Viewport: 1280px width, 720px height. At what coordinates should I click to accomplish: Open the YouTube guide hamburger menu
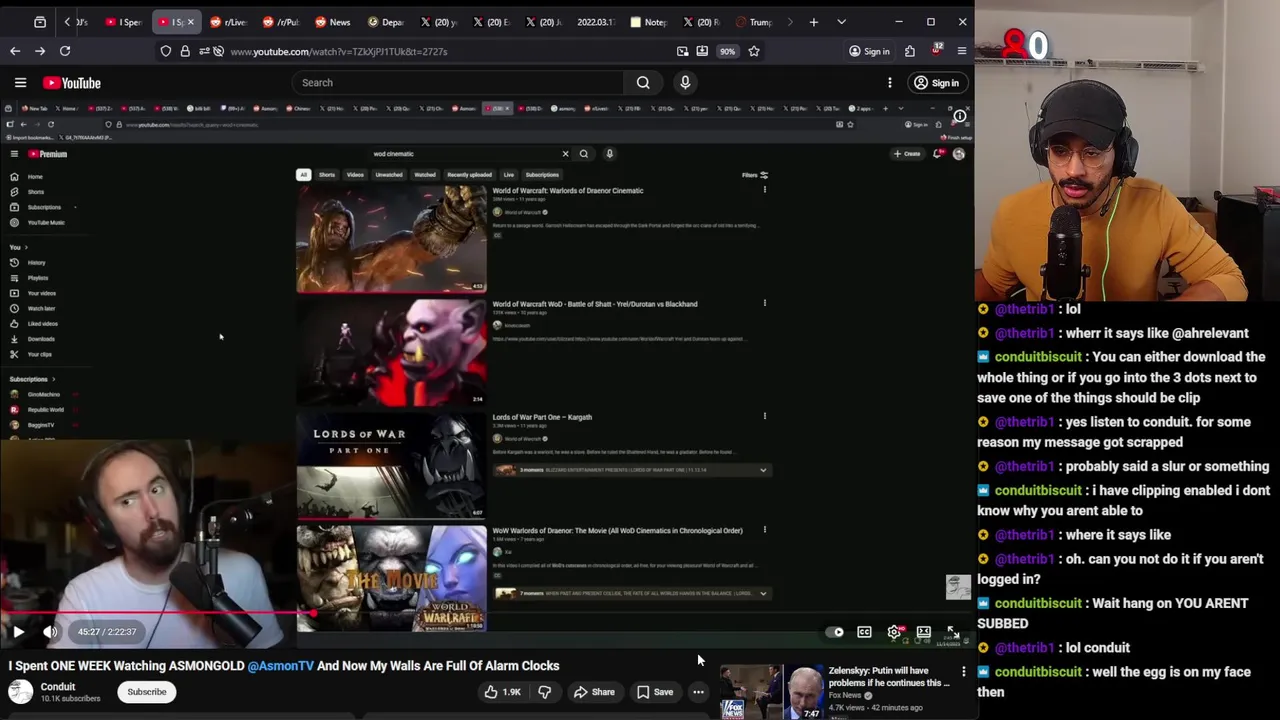click(x=20, y=83)
